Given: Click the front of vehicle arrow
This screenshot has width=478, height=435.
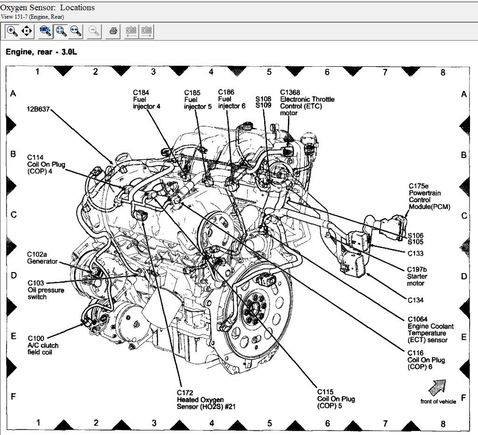Looking at the screenshot, I should (x=437, y=388).
